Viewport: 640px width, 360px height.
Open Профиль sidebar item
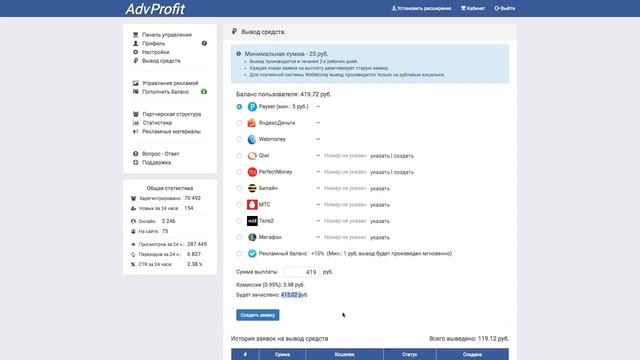[x=153, y=43]
